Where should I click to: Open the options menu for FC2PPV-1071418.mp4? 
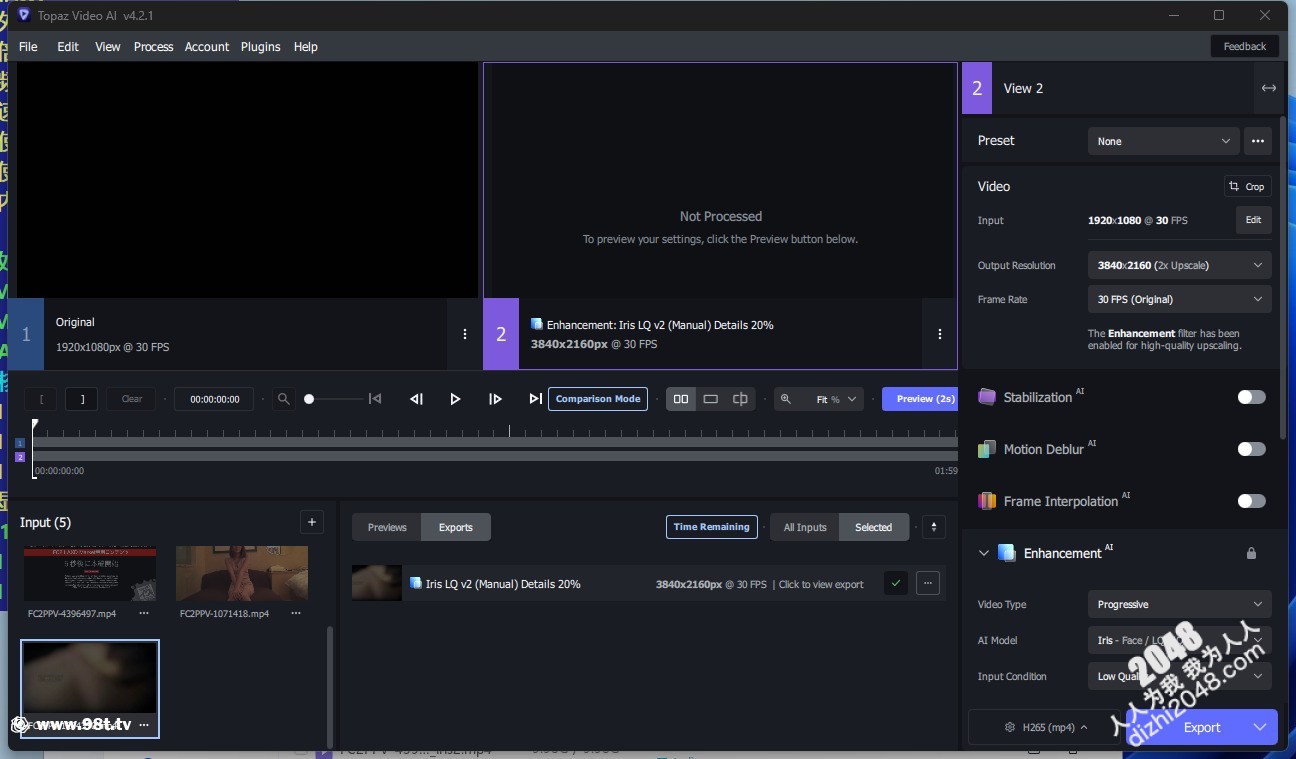click(296, 613)
